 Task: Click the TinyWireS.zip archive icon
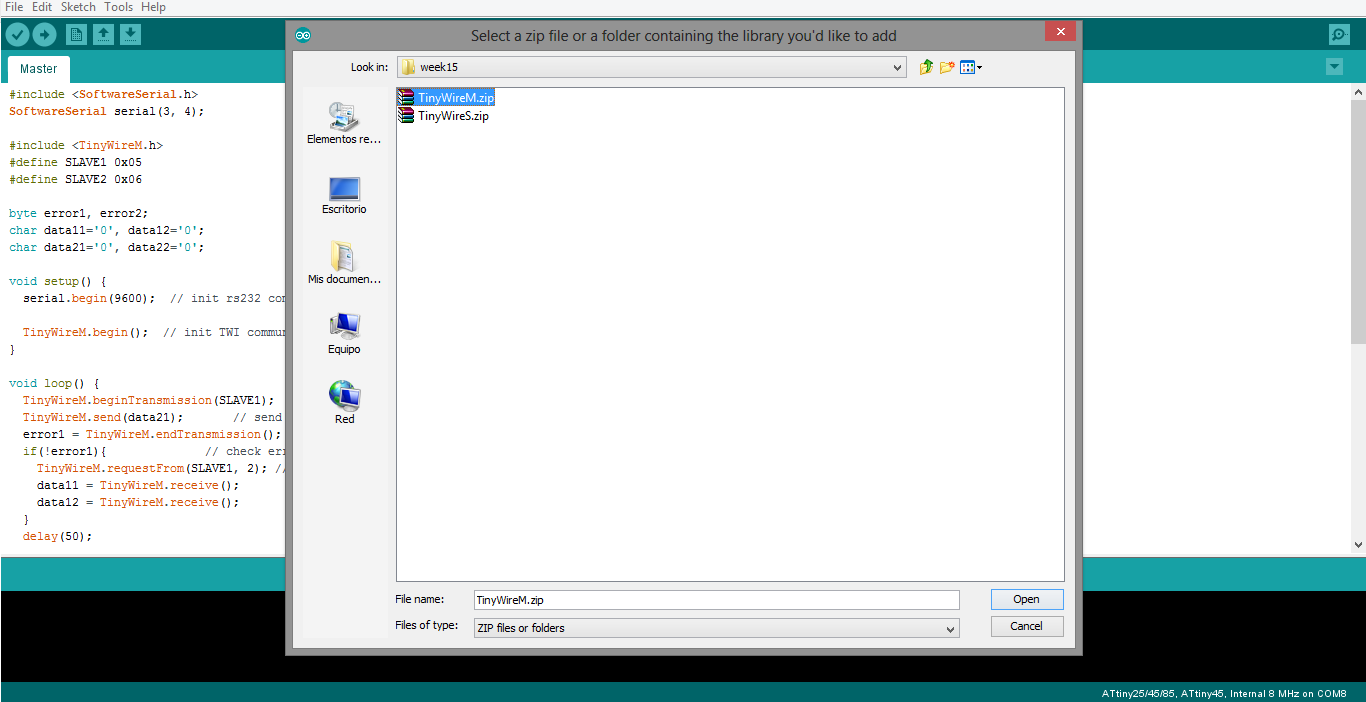(x=406, y=115)
